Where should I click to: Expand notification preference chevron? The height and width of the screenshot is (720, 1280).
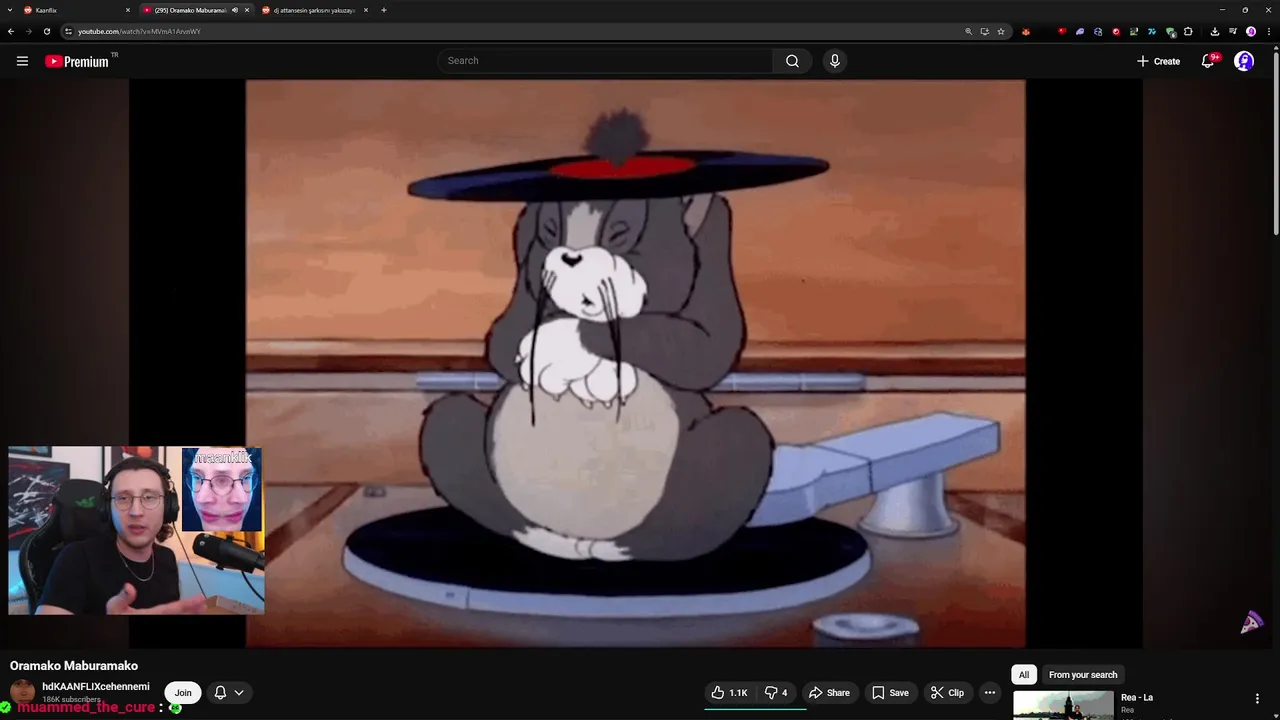(238, 692)
